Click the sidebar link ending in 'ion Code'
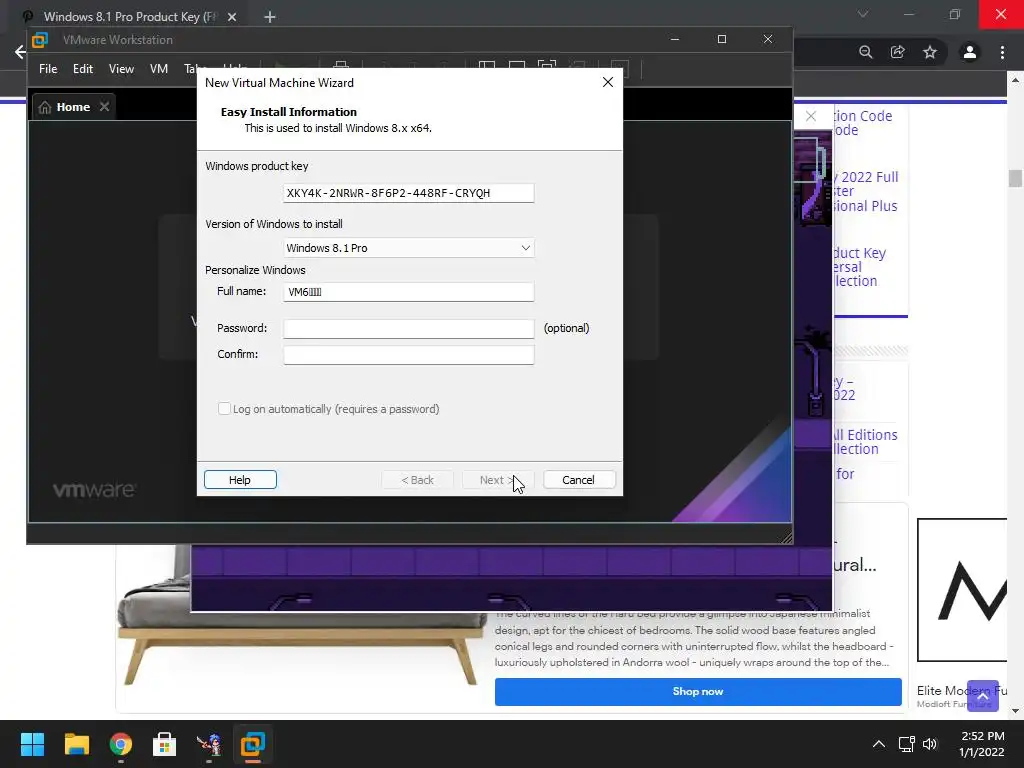The height and width of the screenshot is (768, 1024). pyautogui.click(x=863, y=123)
